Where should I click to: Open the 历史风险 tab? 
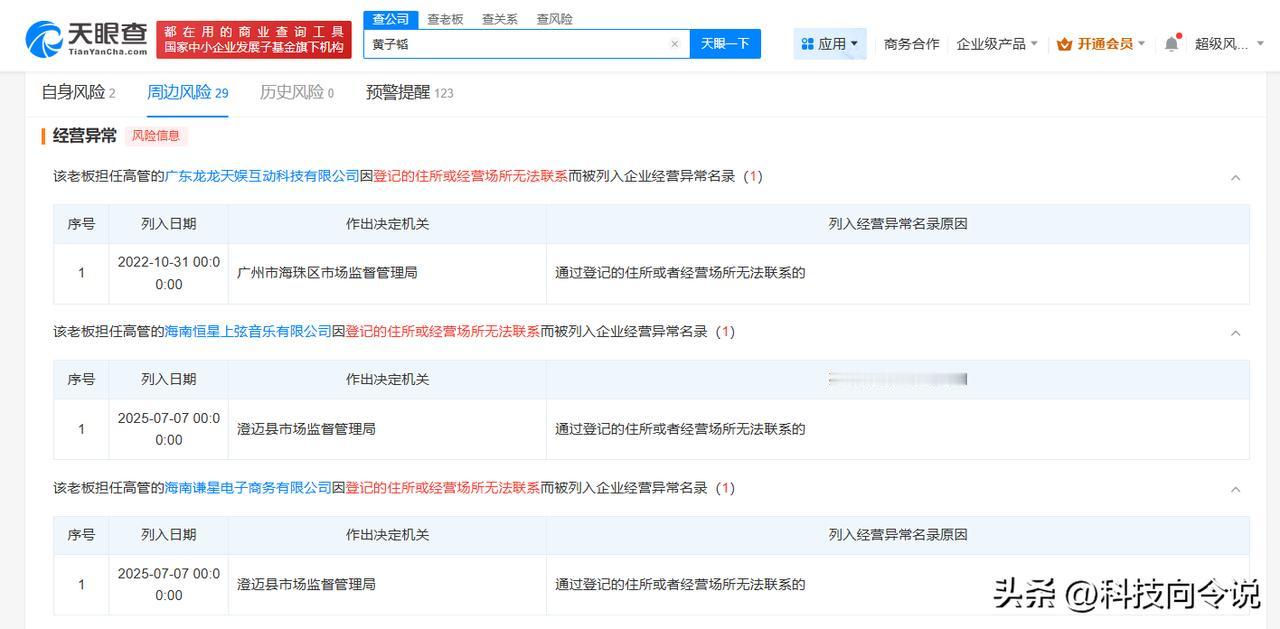(297, 93)
